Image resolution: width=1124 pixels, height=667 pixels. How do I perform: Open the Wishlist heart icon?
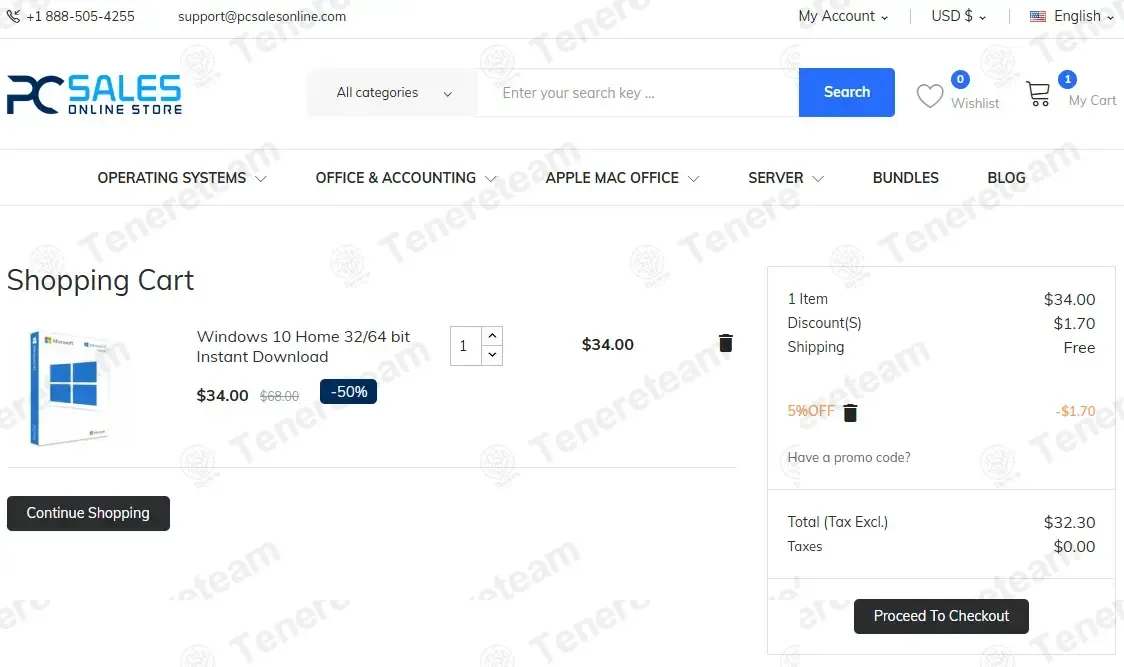pyautogui.click(x=930, y=96)
